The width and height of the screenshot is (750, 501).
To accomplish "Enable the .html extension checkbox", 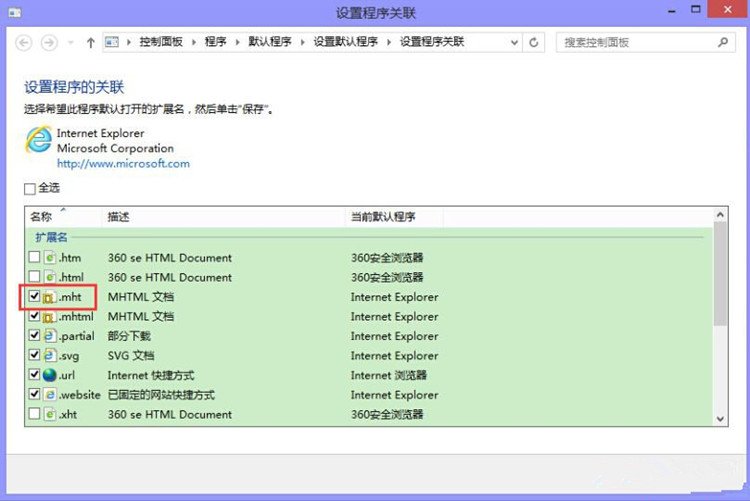I will click(x=34, y=277).
